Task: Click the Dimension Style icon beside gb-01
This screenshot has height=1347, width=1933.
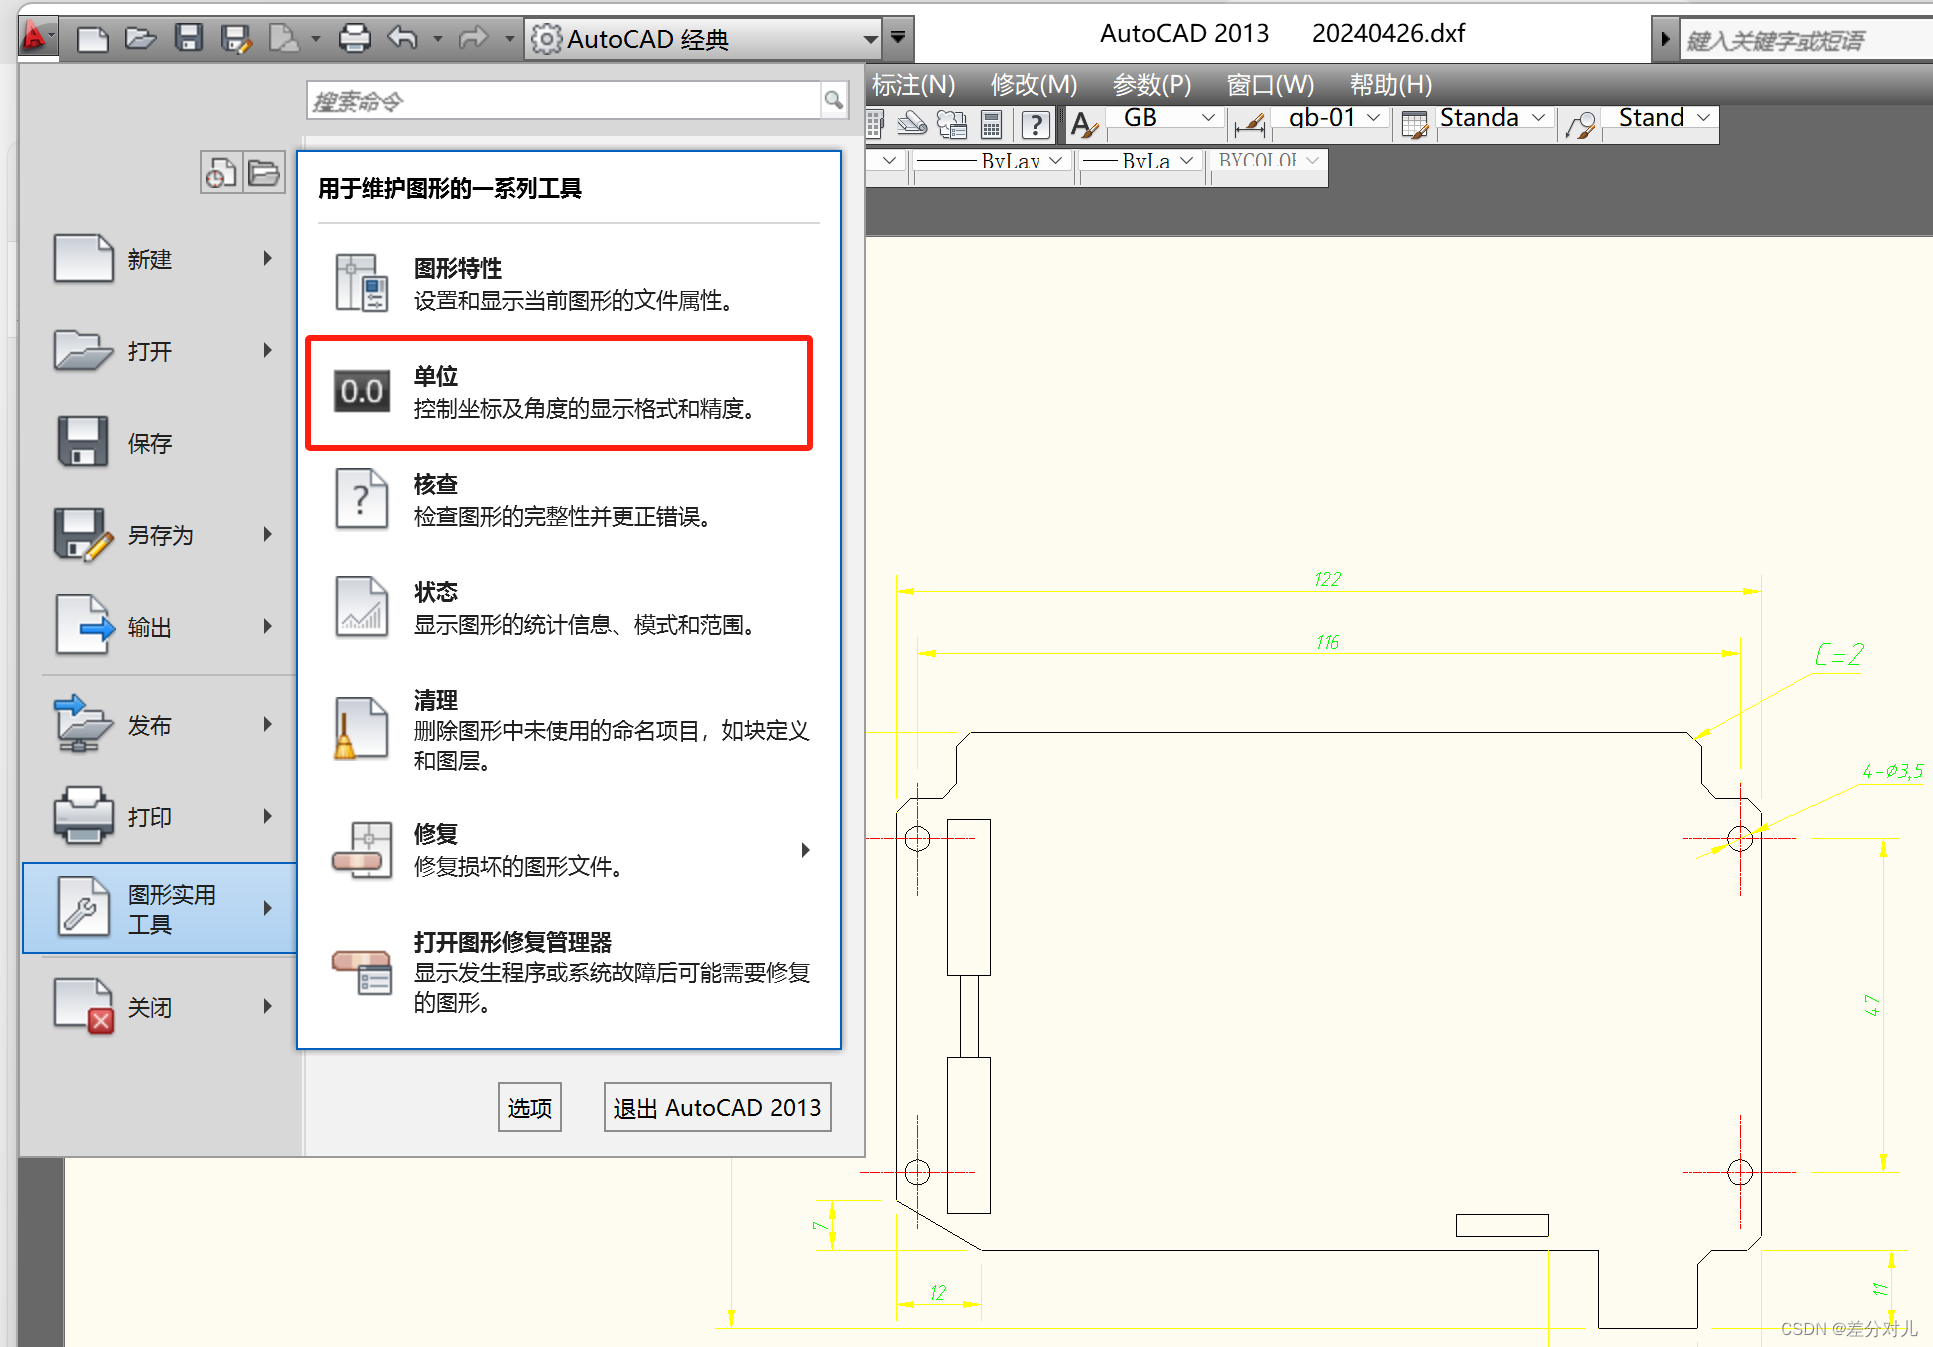Action: [1249, 124]
